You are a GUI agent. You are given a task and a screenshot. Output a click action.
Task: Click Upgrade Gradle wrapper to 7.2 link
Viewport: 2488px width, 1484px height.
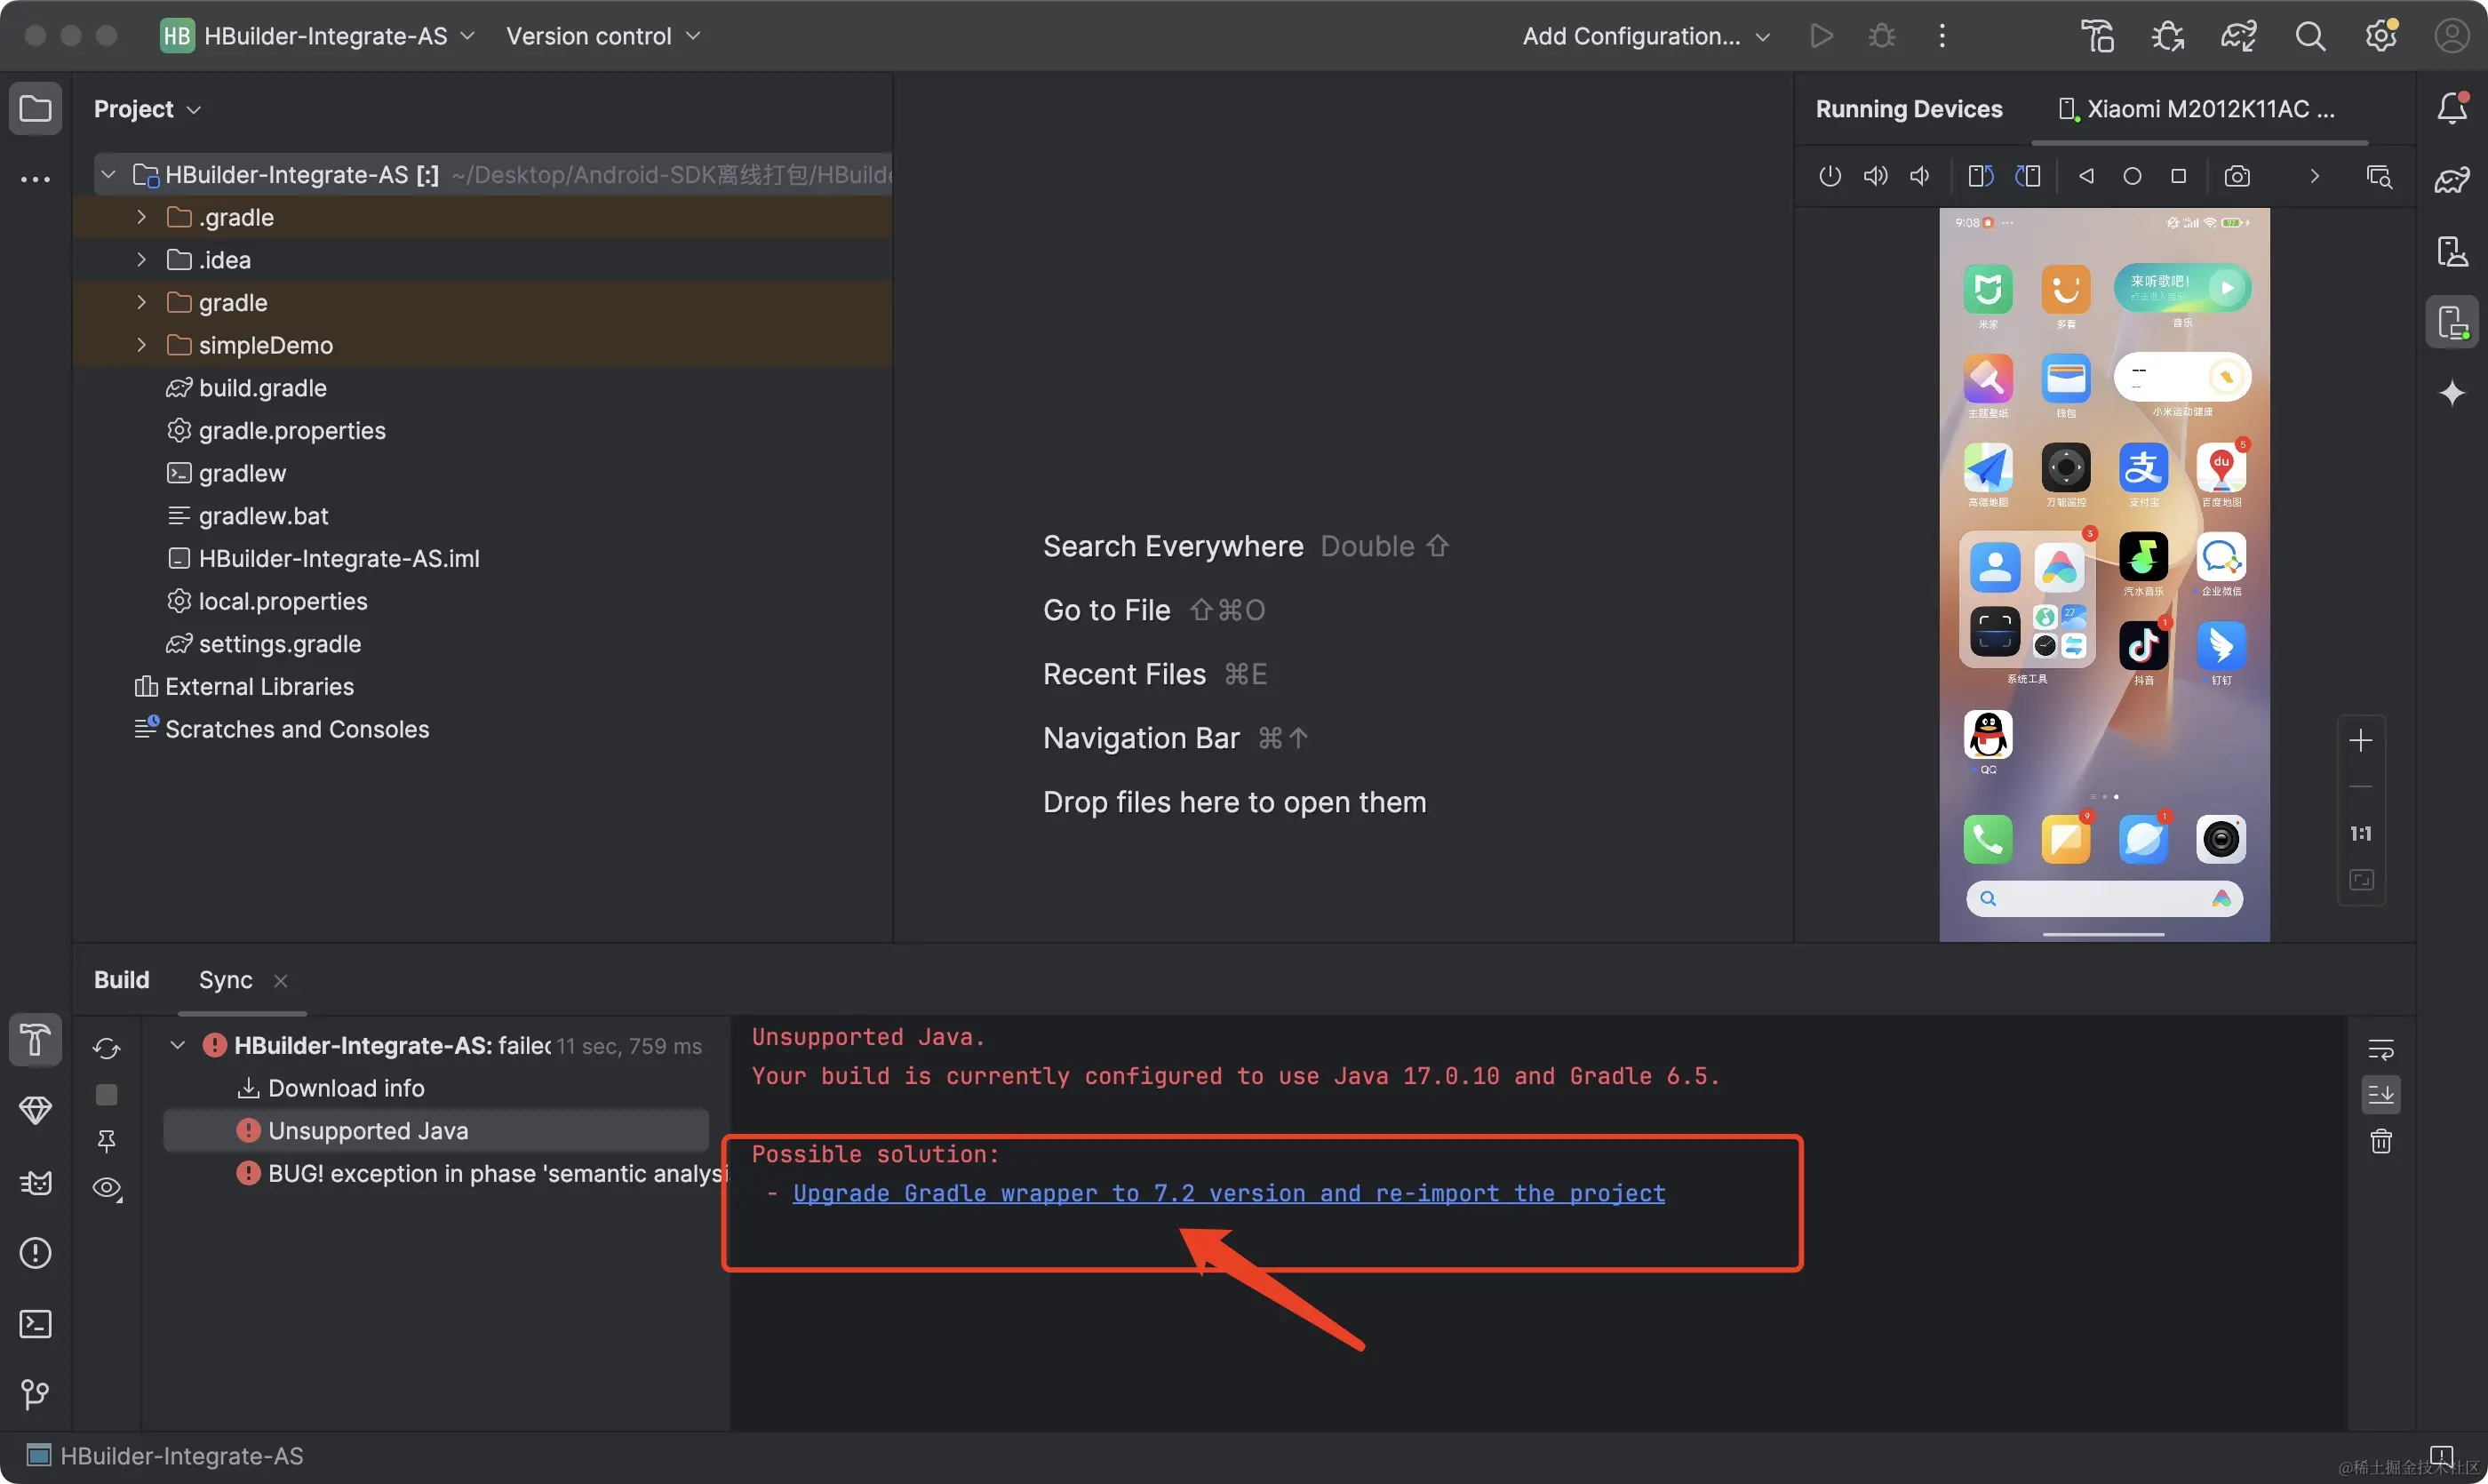1228,1193
